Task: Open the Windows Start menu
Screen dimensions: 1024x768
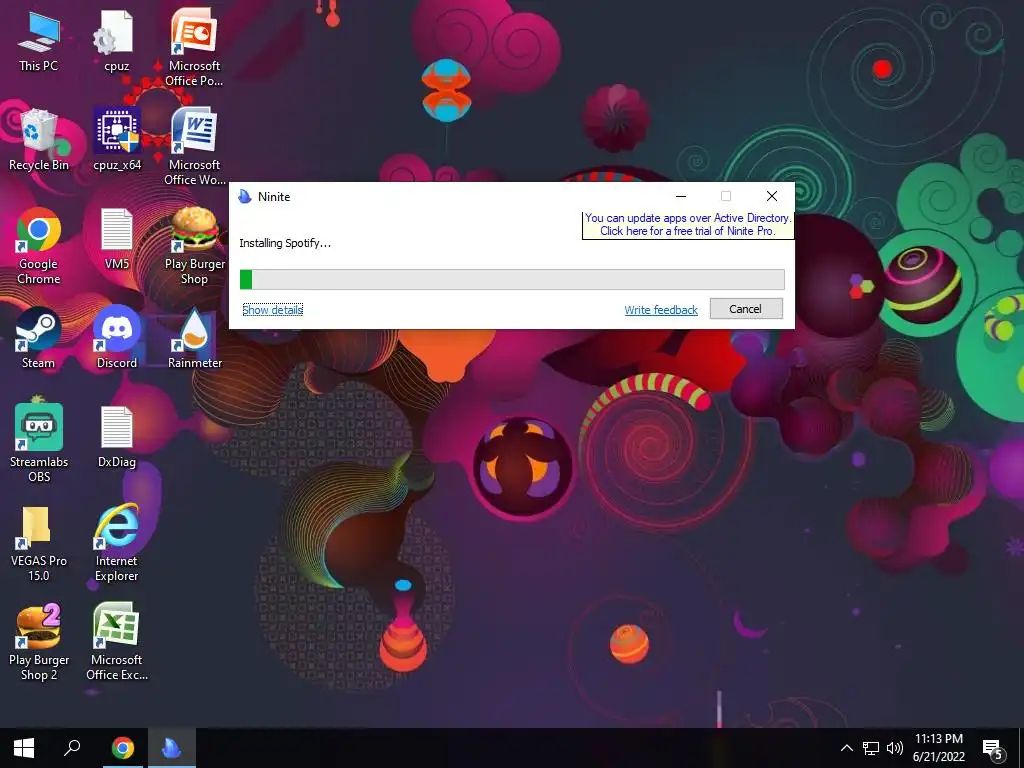Action: [x=24, y=748]
